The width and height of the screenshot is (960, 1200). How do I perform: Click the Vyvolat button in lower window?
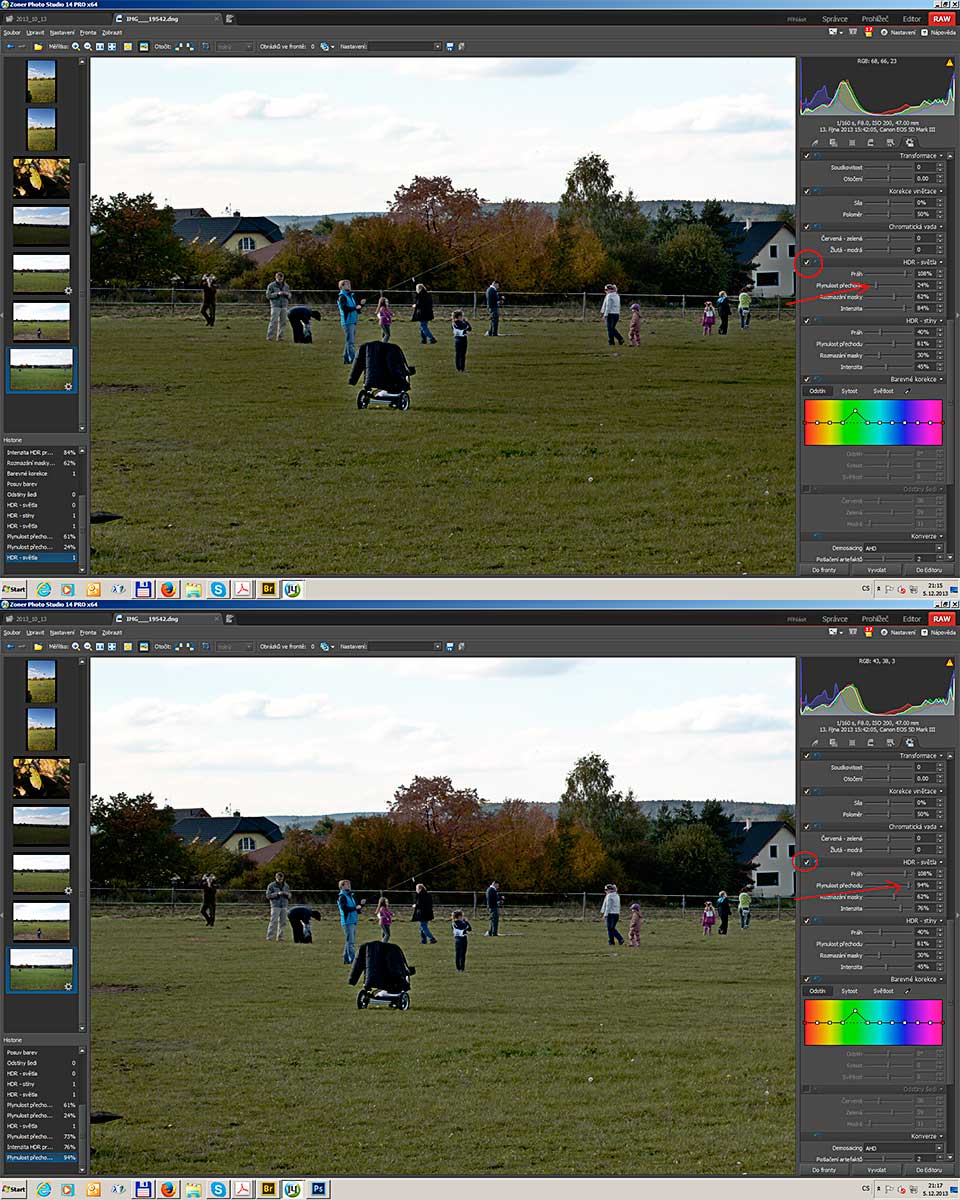tap(876, 1169)
